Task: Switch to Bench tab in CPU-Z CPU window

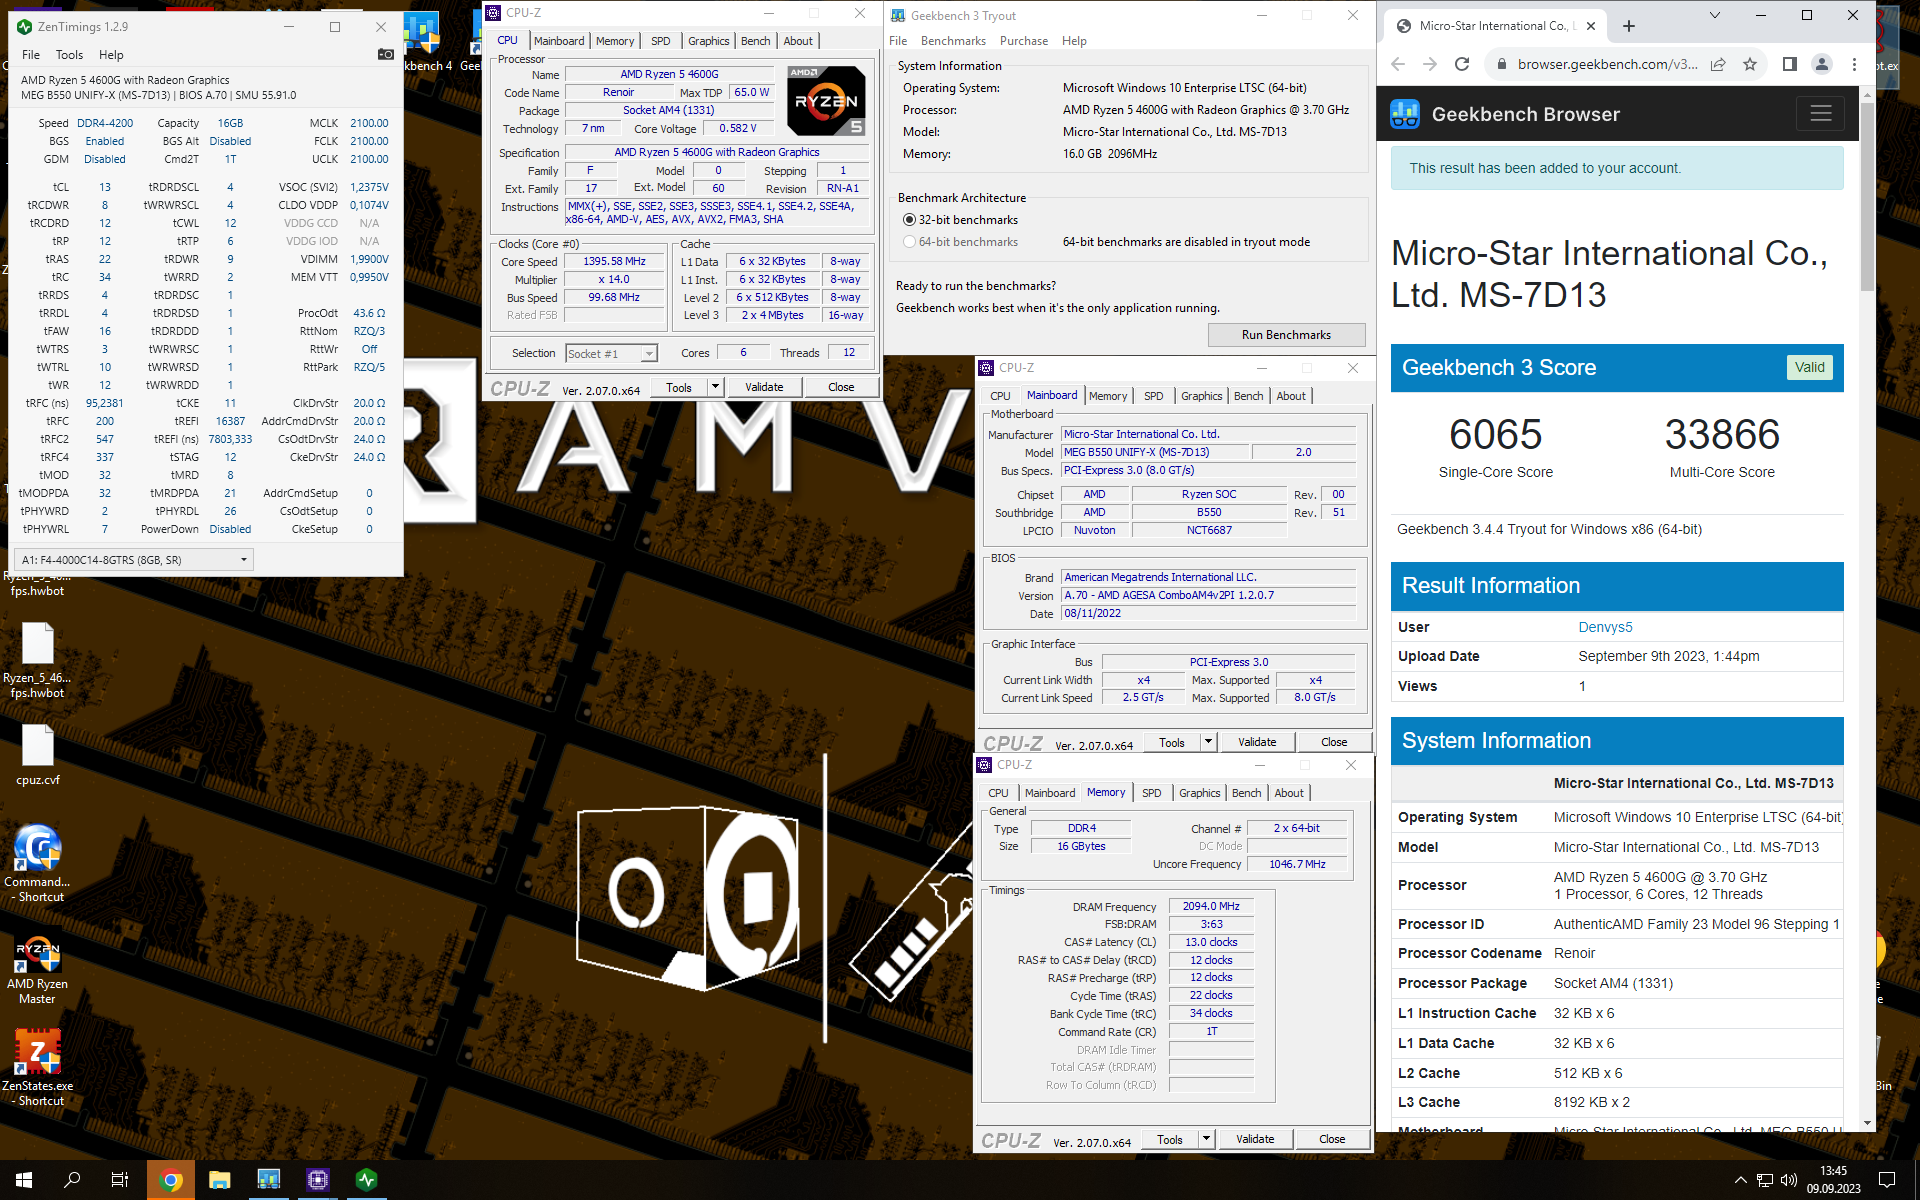Action: [756, 41]
